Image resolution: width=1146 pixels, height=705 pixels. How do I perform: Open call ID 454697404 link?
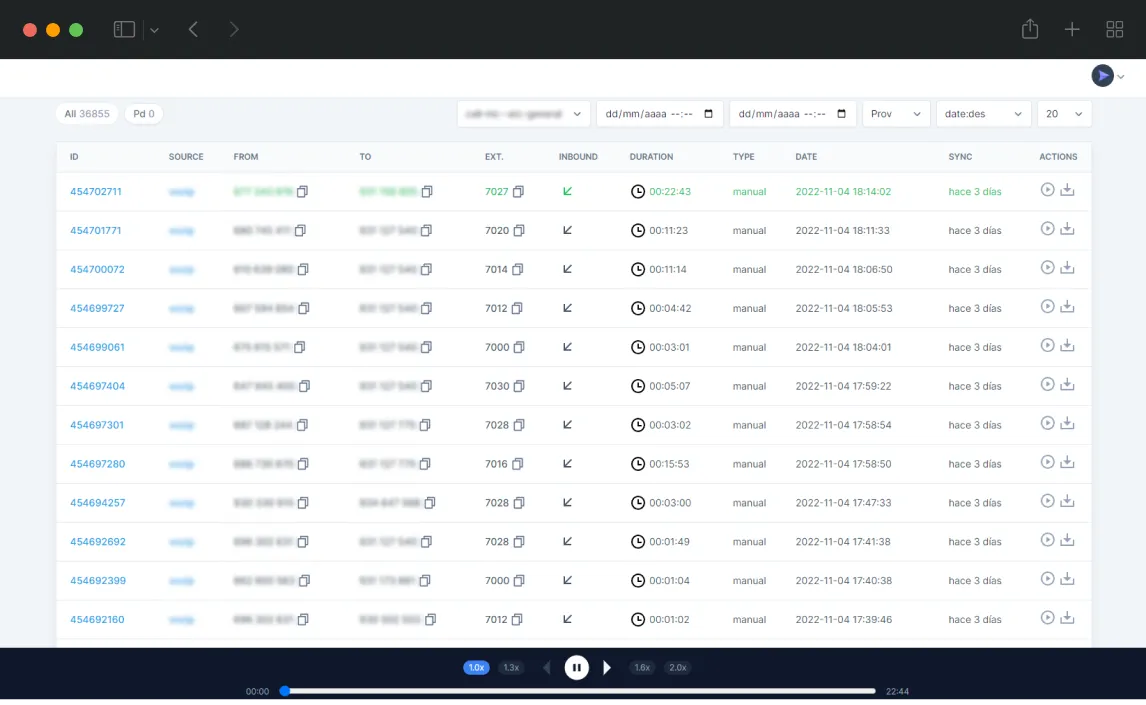[97, 386]
